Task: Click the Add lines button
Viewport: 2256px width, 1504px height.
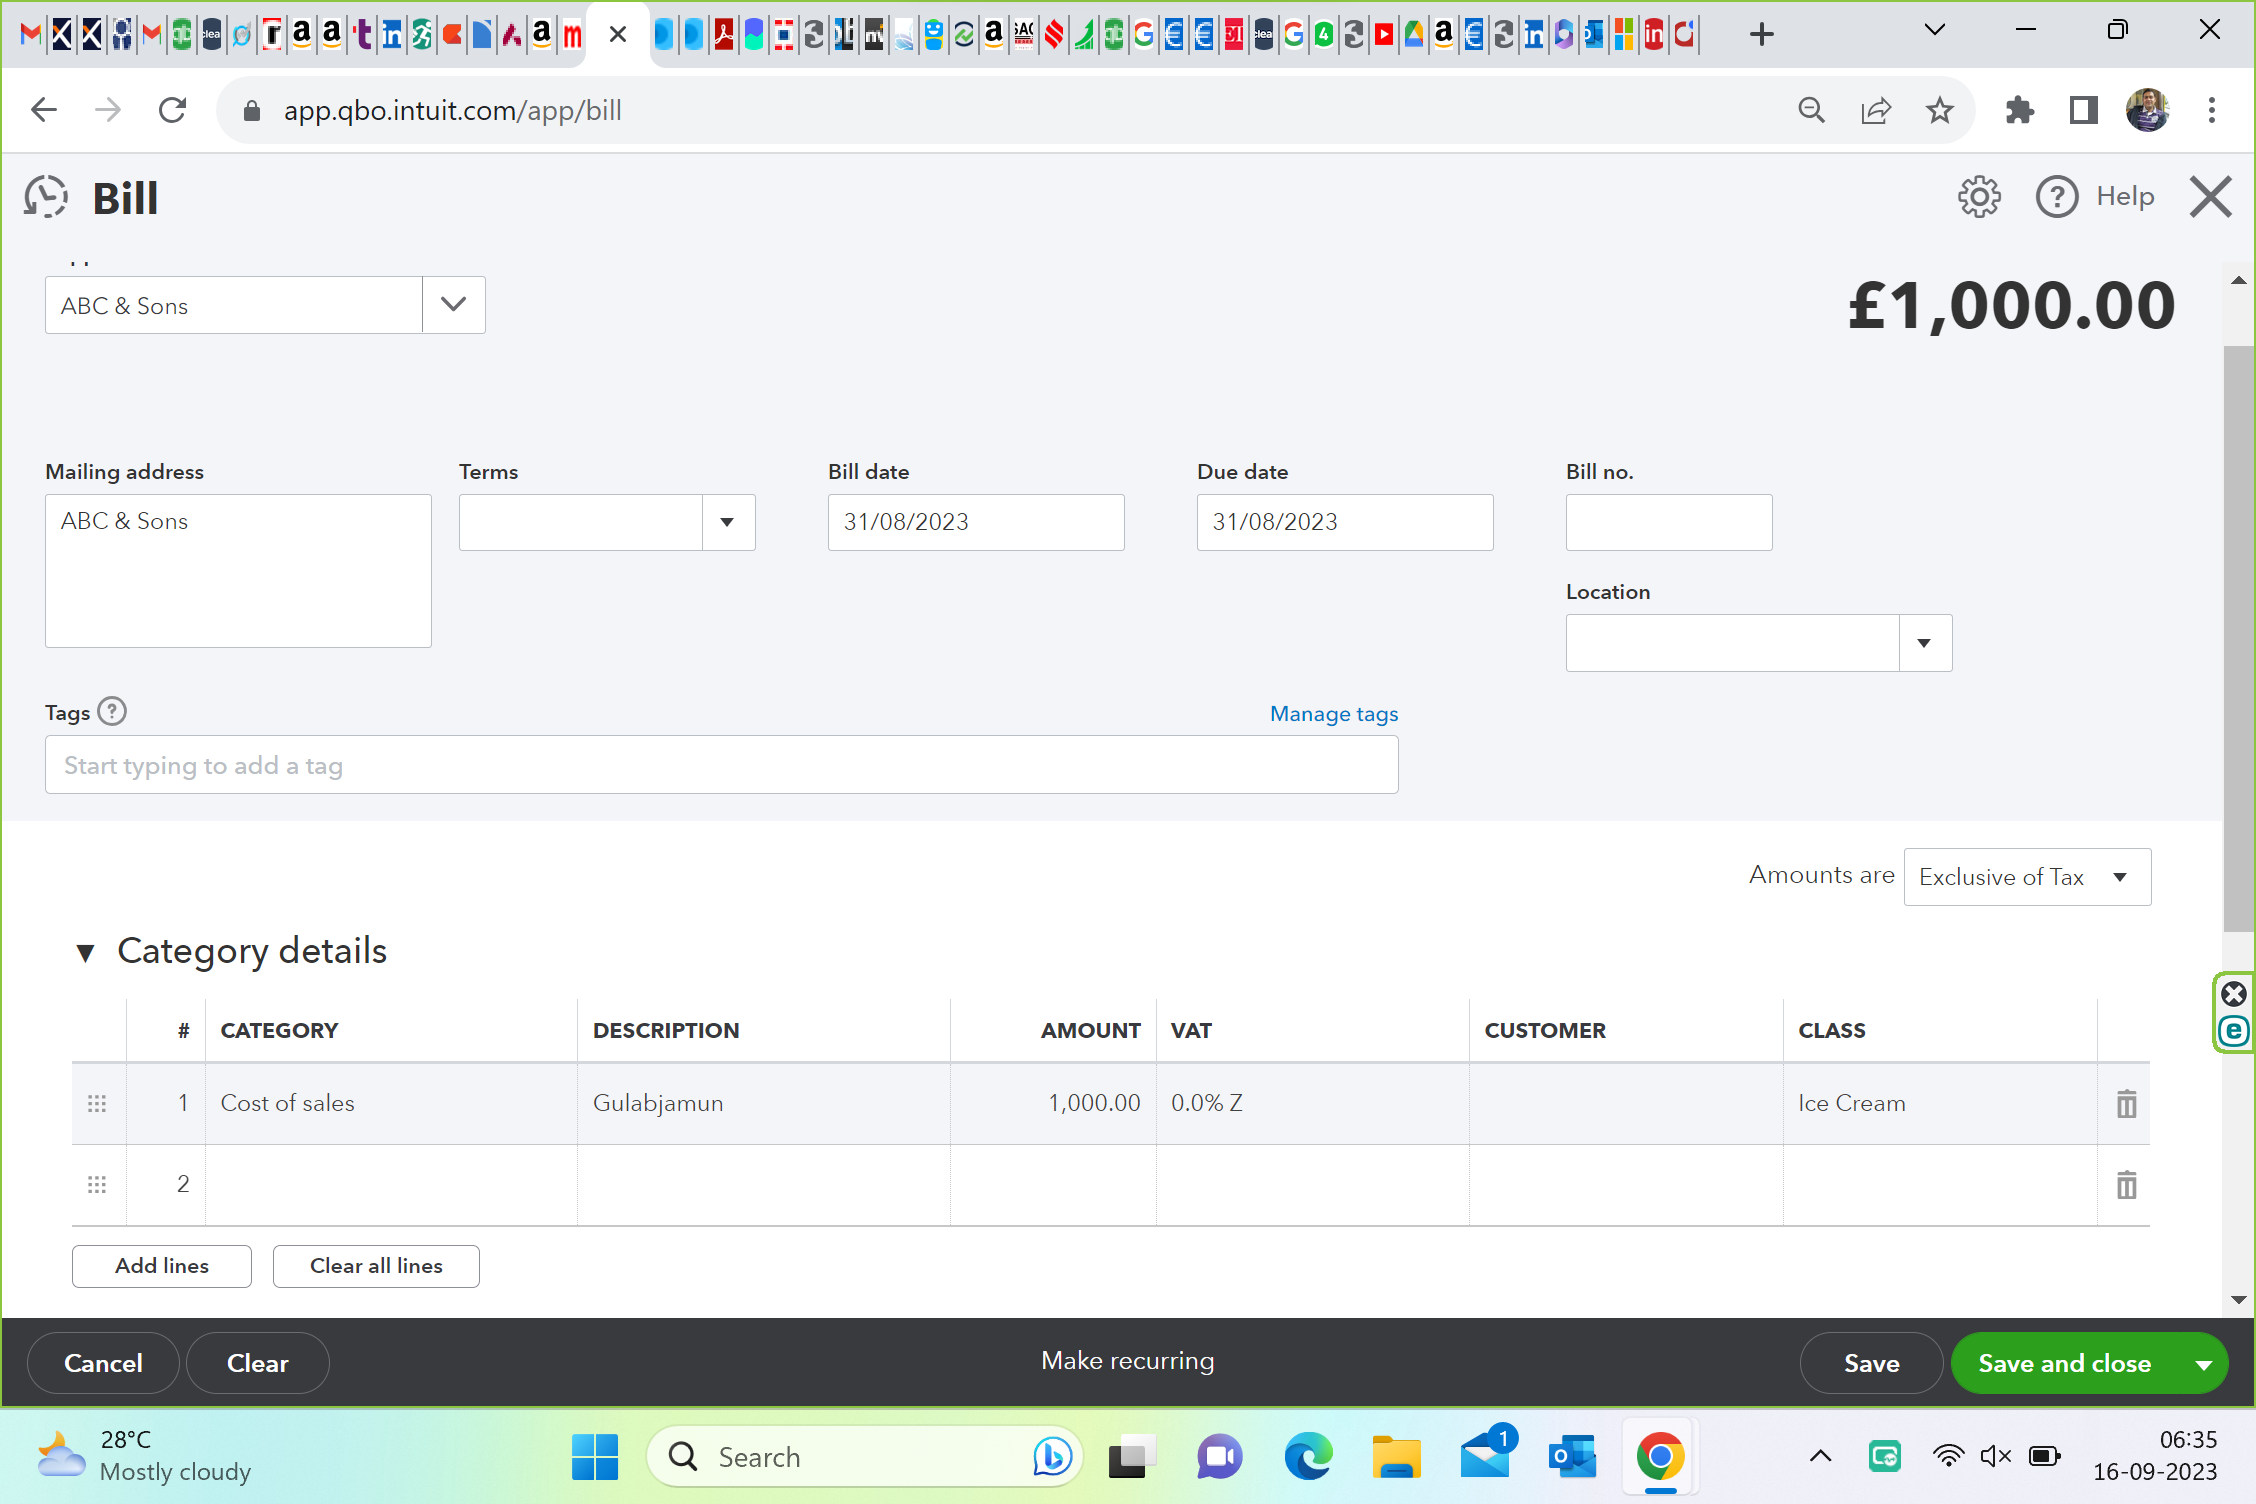Action: 161,1265
